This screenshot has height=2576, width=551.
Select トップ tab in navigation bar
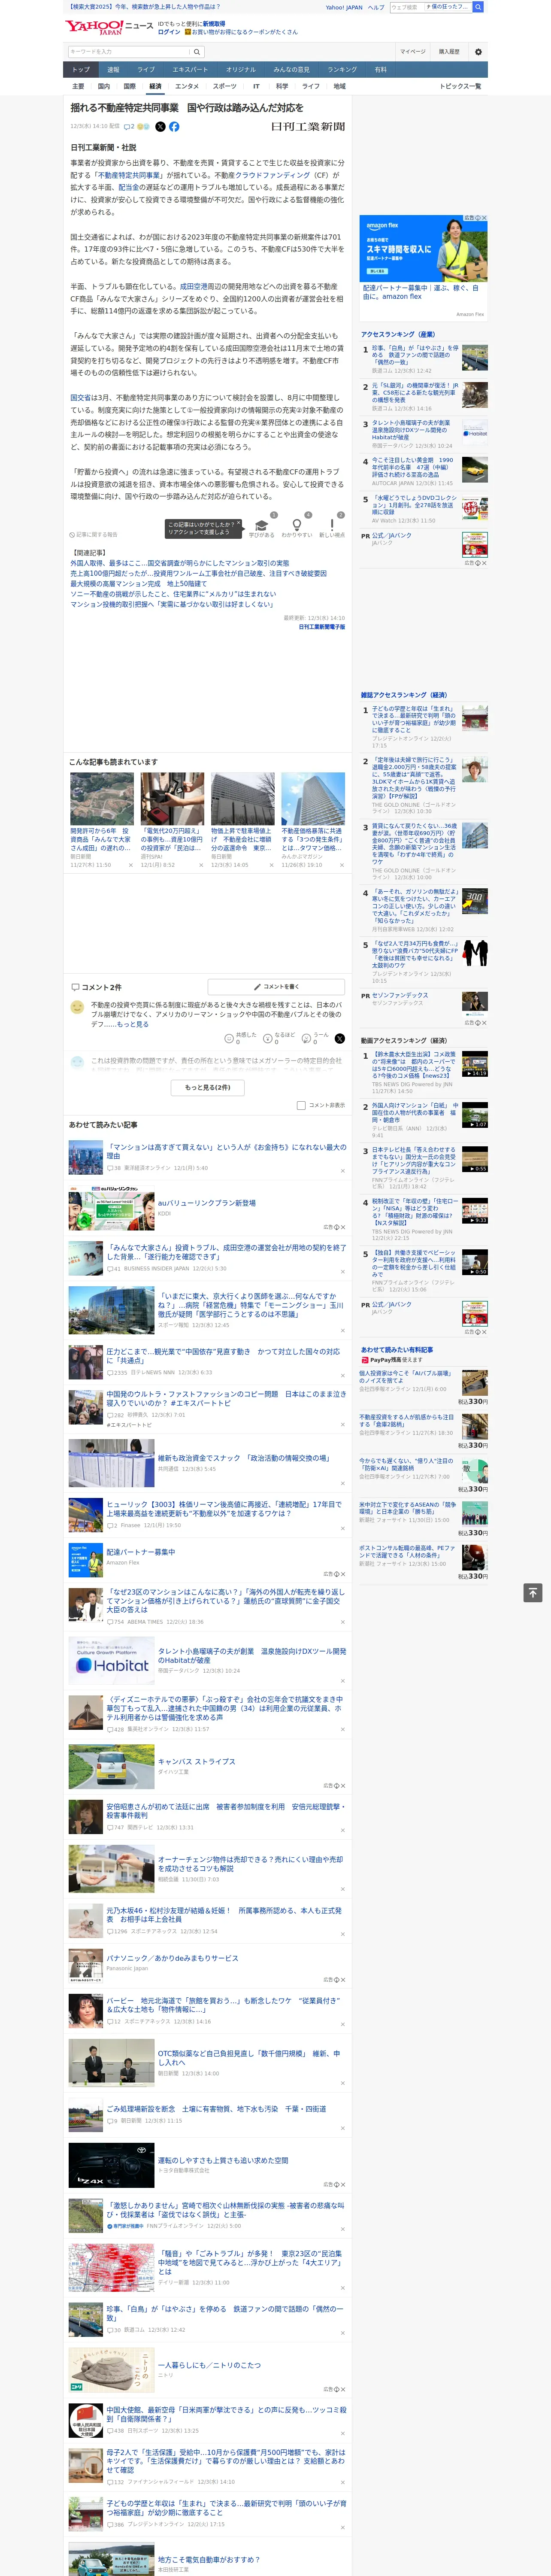81,70
